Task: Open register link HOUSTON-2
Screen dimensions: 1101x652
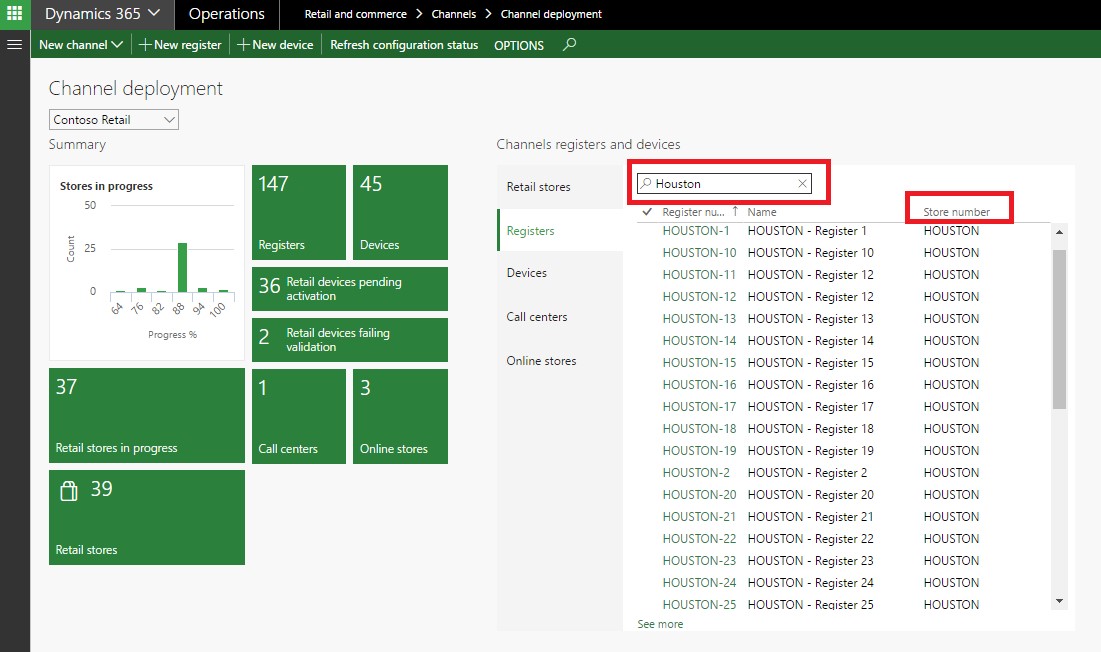Action: [x=696, y=472]
